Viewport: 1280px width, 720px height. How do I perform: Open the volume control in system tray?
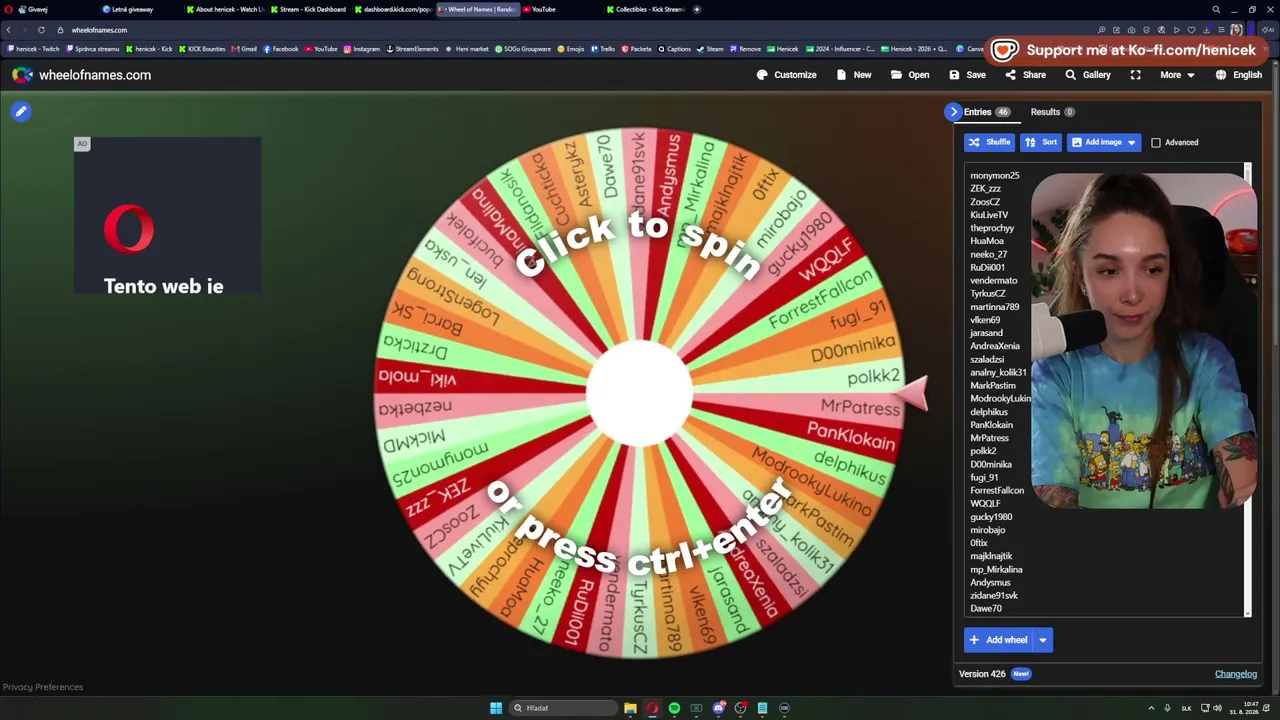click(x=1217, y=708)
